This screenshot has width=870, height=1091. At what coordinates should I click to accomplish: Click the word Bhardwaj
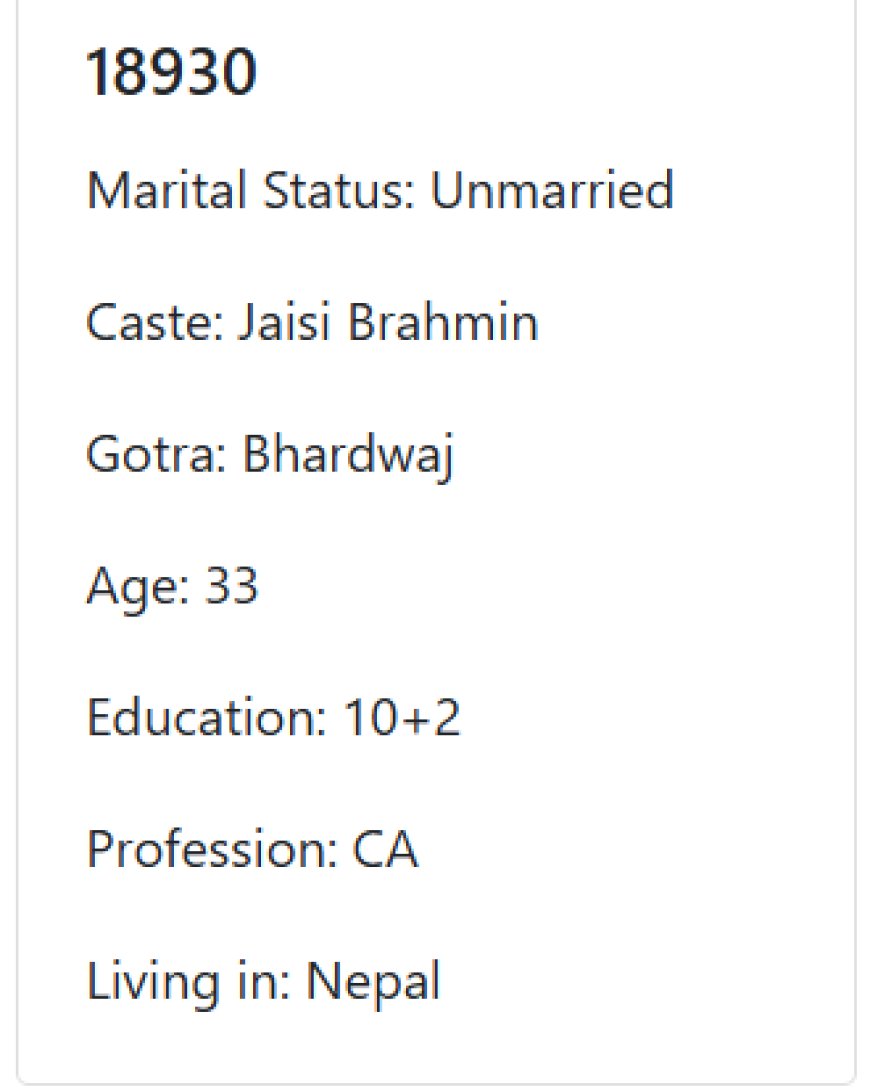tap(348, 456)
